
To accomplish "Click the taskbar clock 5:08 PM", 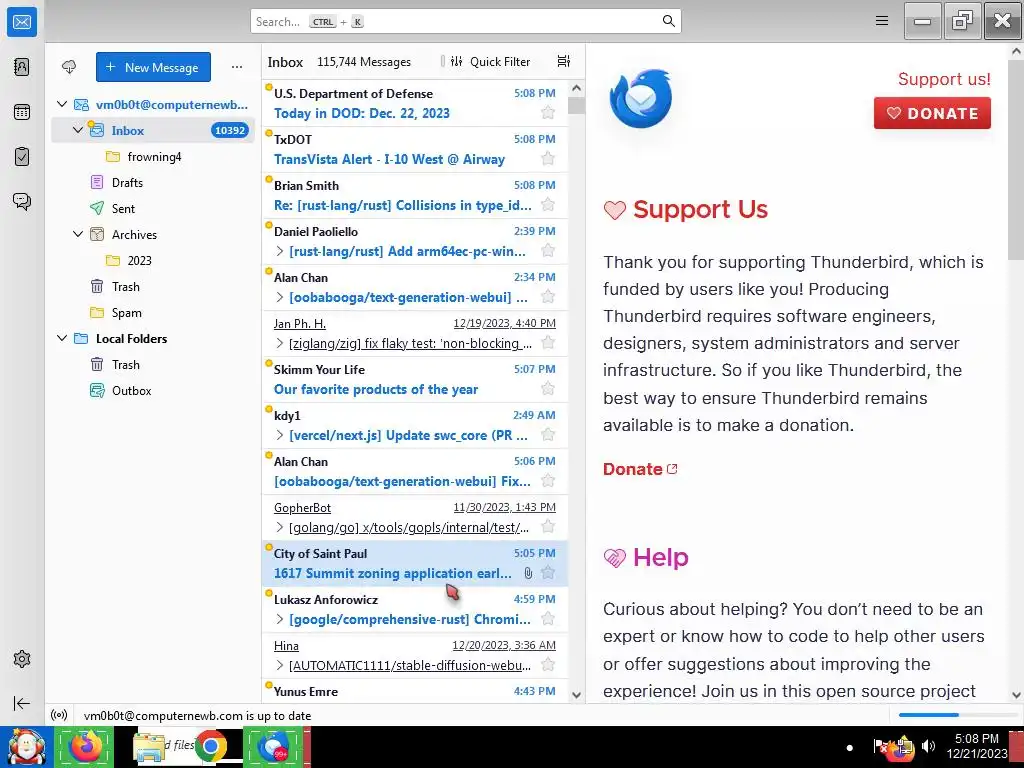I will (x=976, y=739).
